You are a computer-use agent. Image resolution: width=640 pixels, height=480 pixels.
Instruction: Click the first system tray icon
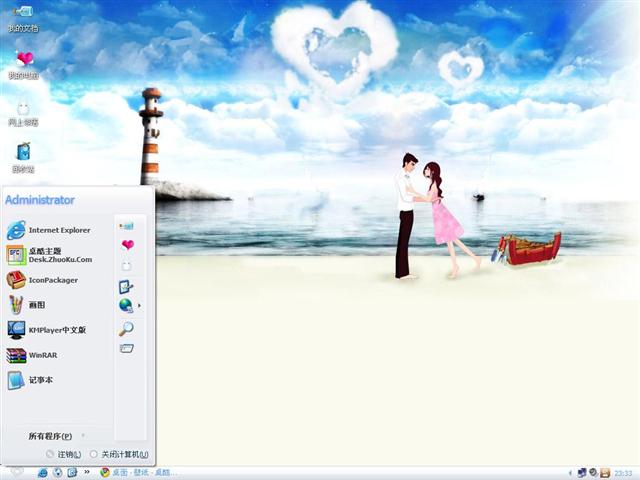pos(582,473)
